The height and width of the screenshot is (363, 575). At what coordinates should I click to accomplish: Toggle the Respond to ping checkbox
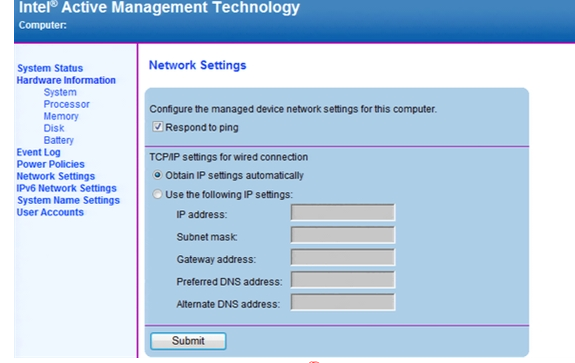pos(158,127)
